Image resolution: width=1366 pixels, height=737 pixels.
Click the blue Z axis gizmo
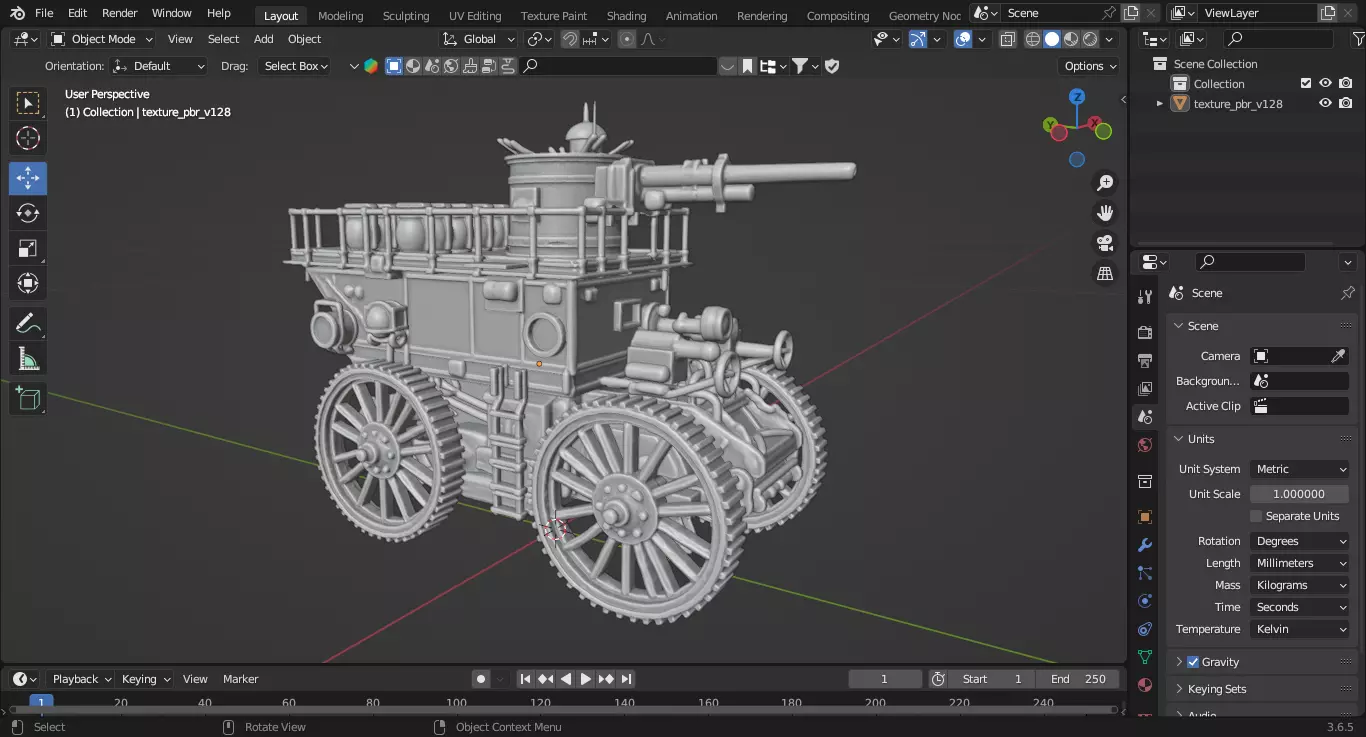pyautogui.click(x=1077, y=97)
